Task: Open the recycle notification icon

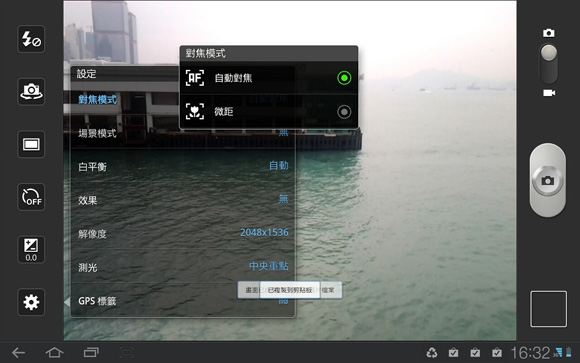Action: (x=432, y=353)
